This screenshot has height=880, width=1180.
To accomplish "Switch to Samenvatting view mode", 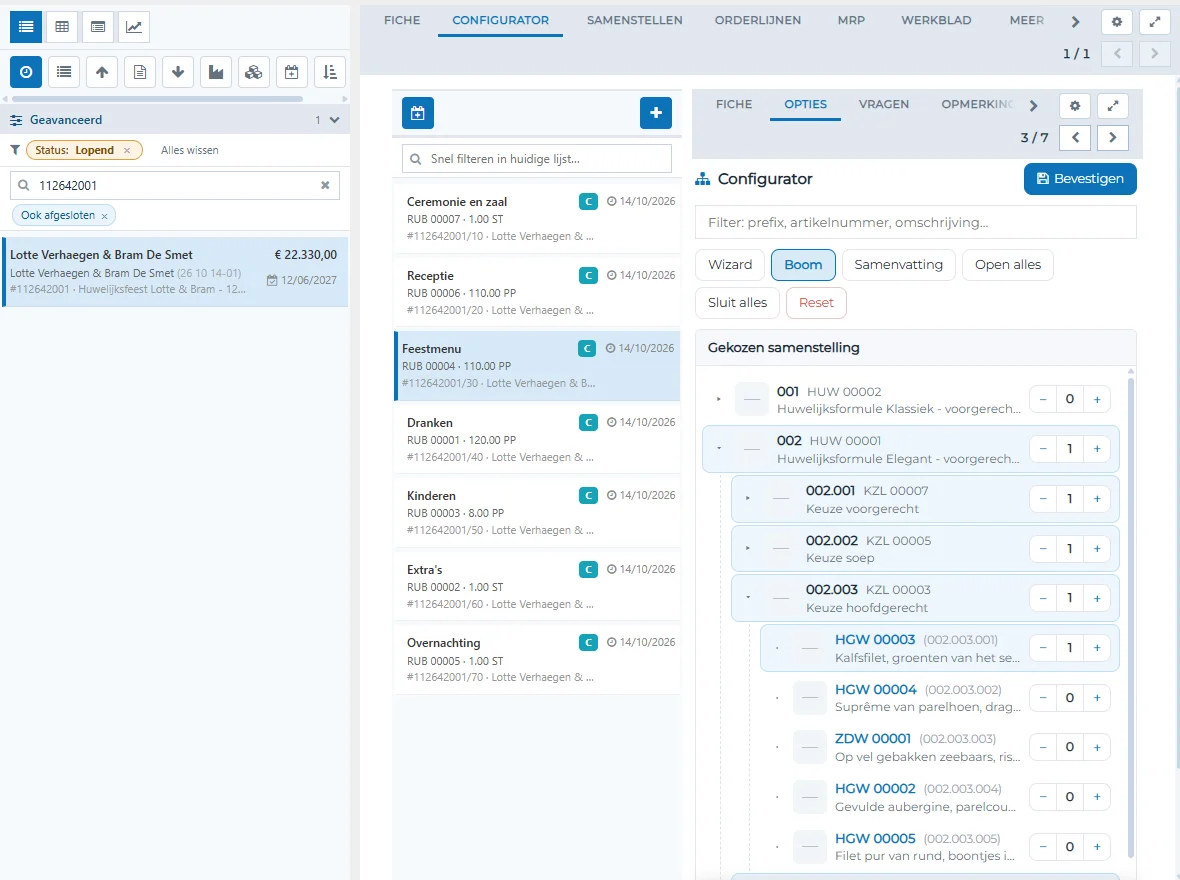I will tap(899, 265).
